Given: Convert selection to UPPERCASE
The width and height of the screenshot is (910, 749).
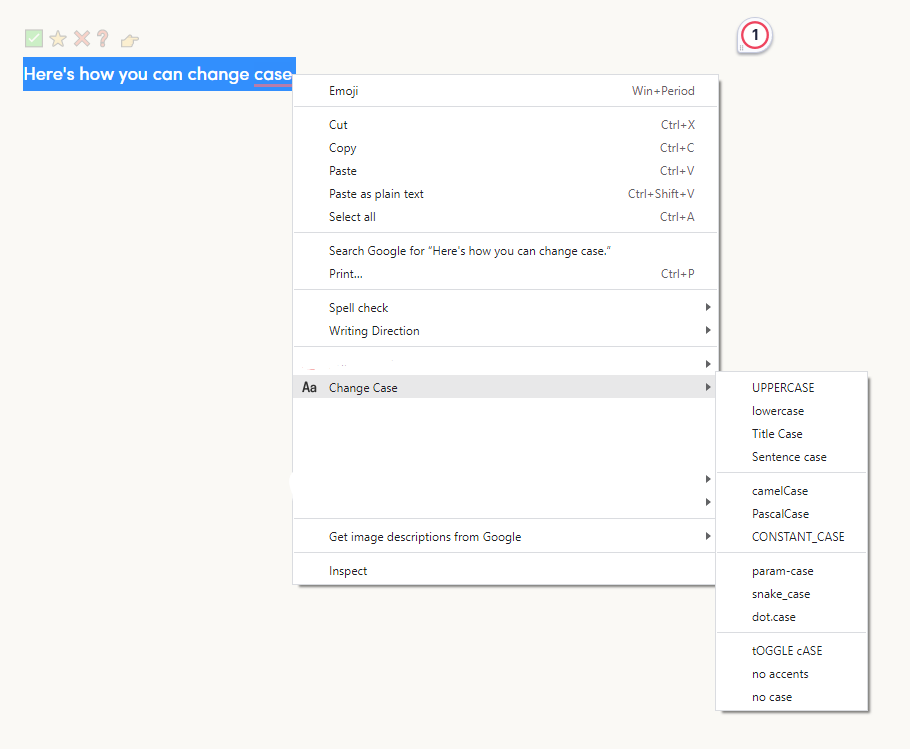Looking at the screenshot, I should click(x=783, y=388).
